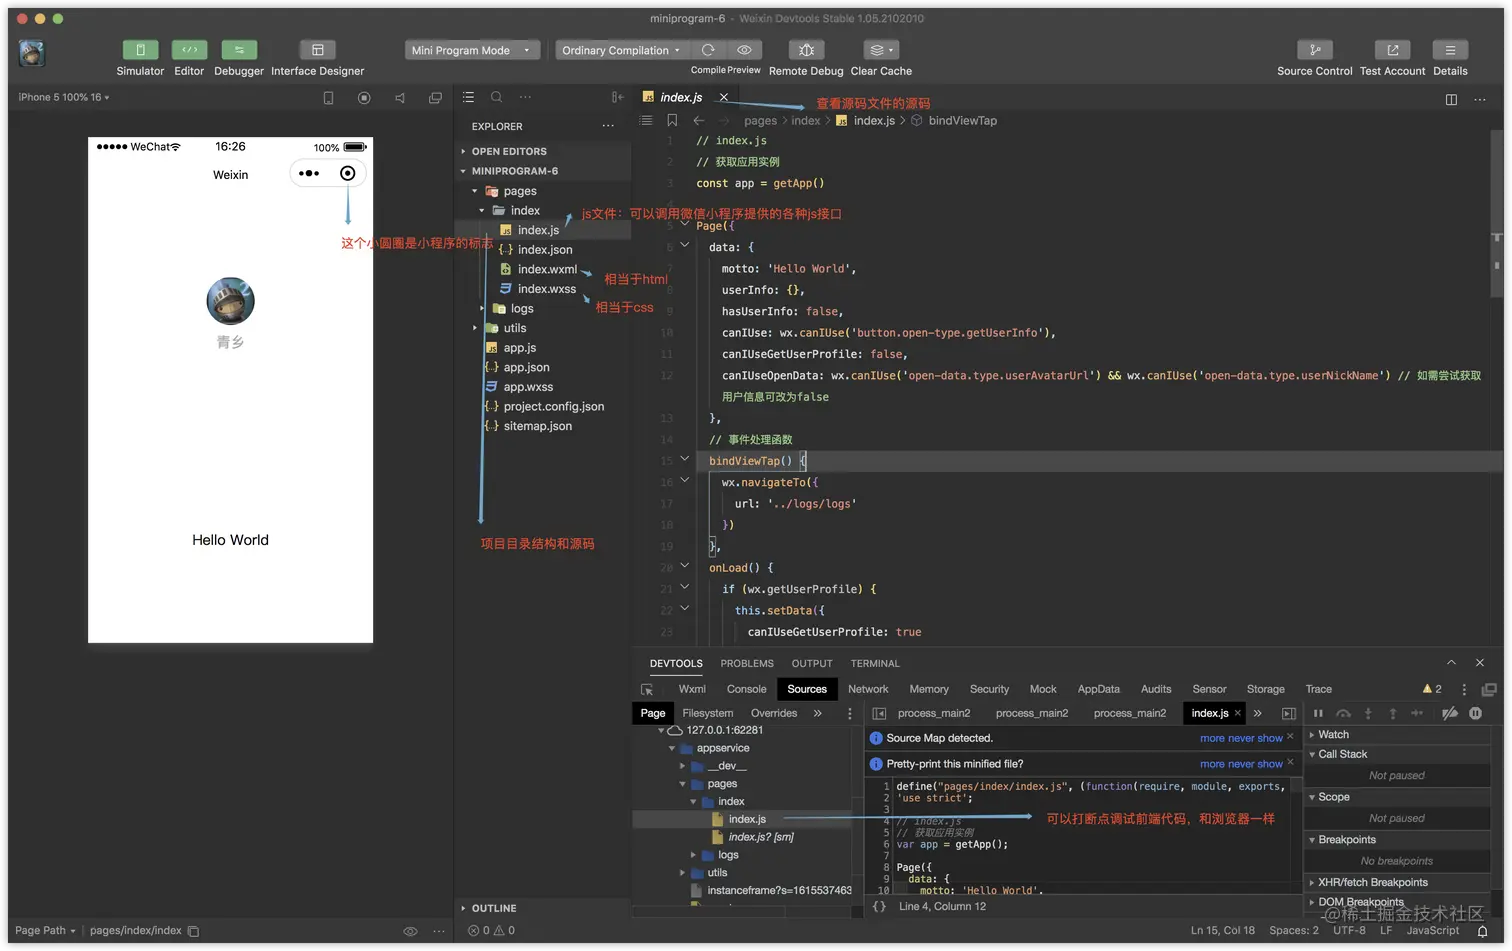Open search in the editor sidebar
The width and height of the screenshot is (1512, 951).
point(496,97)
